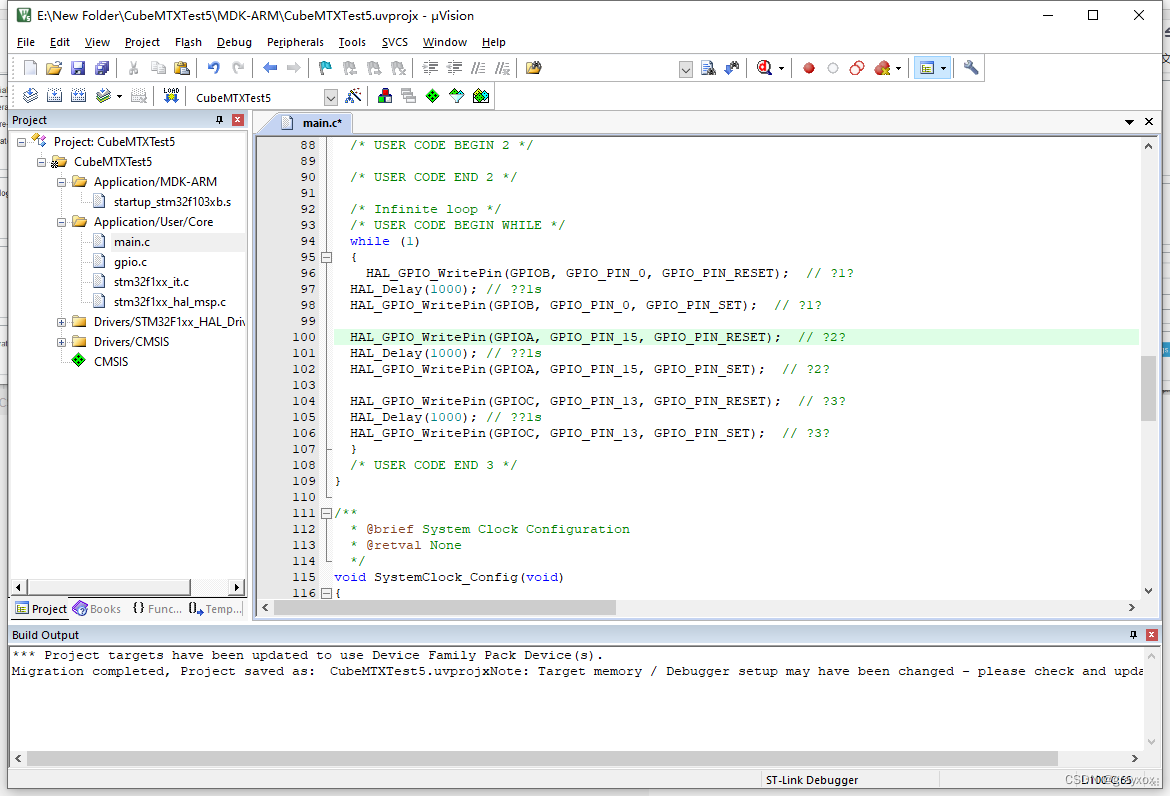The width and height of the screenshot is (1170, 796).
Task: Open batch build dropdown arrow
Action: [x=119, y=96]
